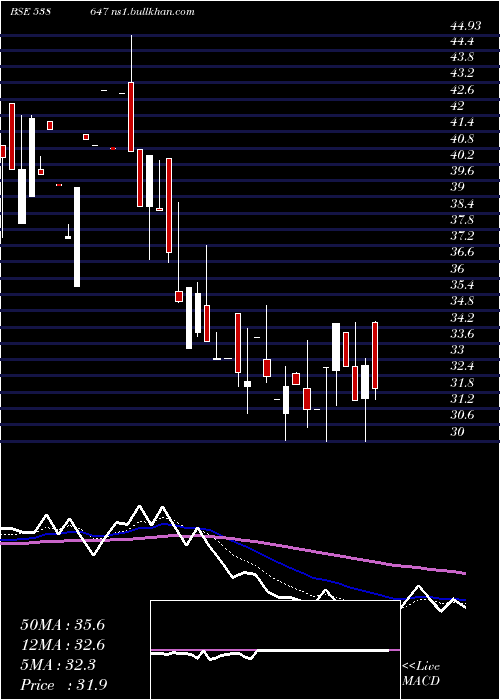Select the 43.8 price axis label

462,58
